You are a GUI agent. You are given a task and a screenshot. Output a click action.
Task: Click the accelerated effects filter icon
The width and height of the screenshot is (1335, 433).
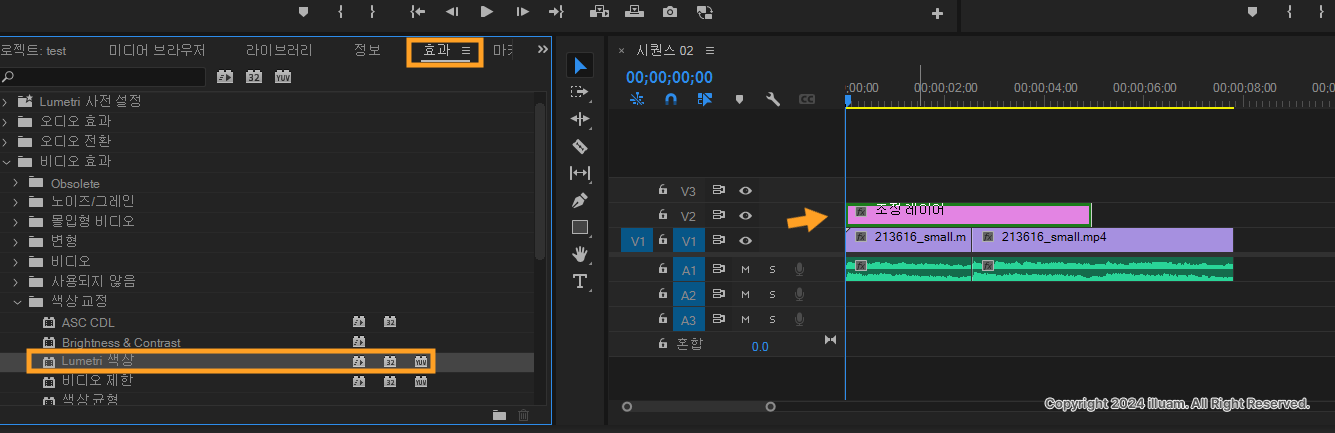pos(225,76)
